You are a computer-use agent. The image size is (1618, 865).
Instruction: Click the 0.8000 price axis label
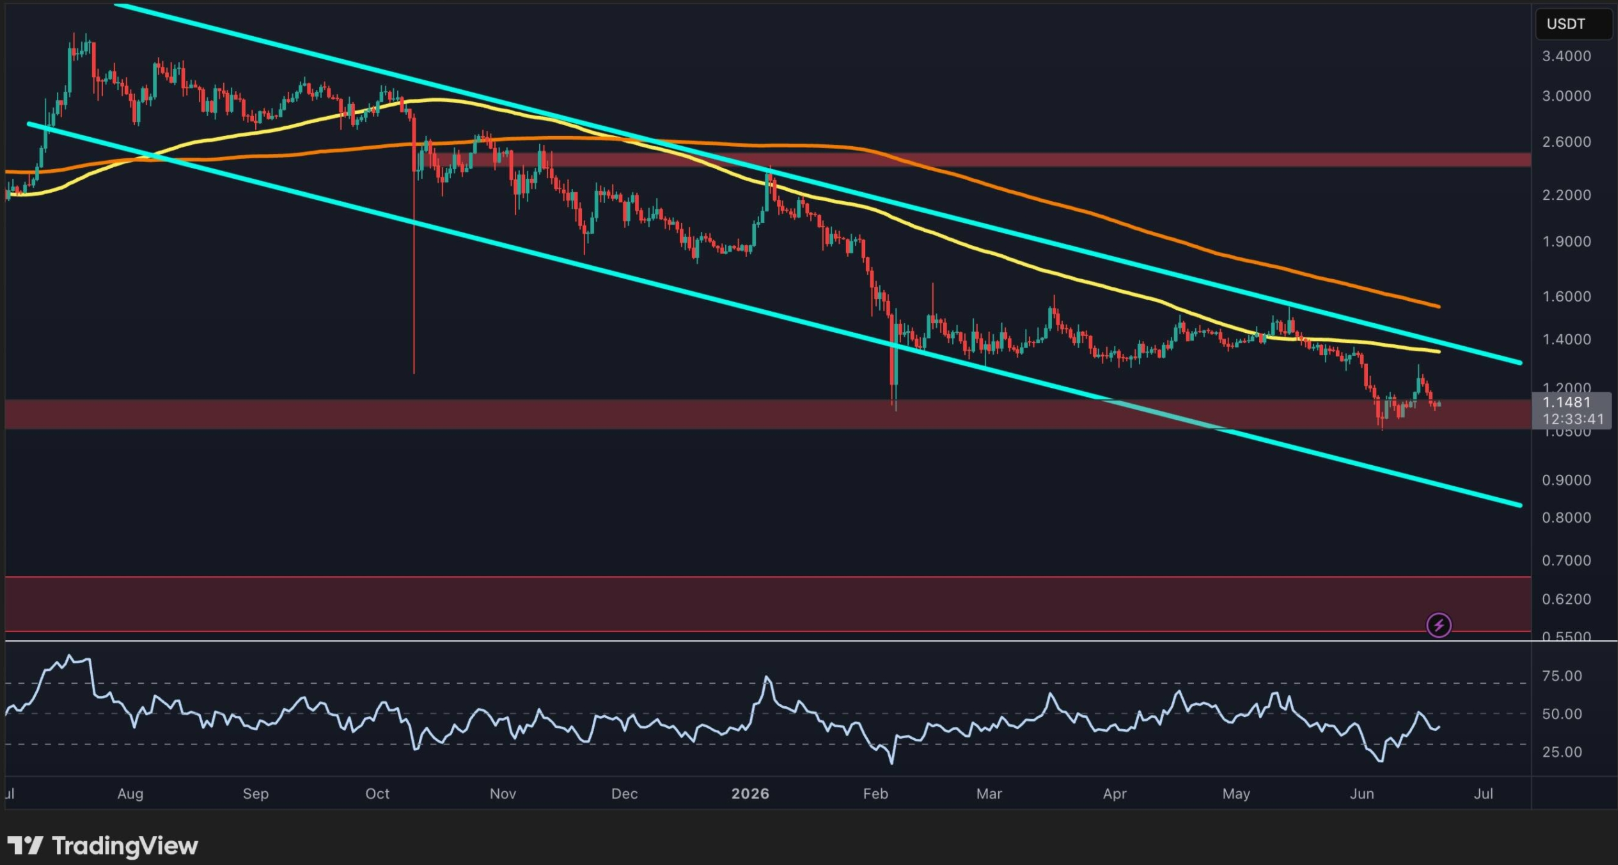[x=1566, y=518]
